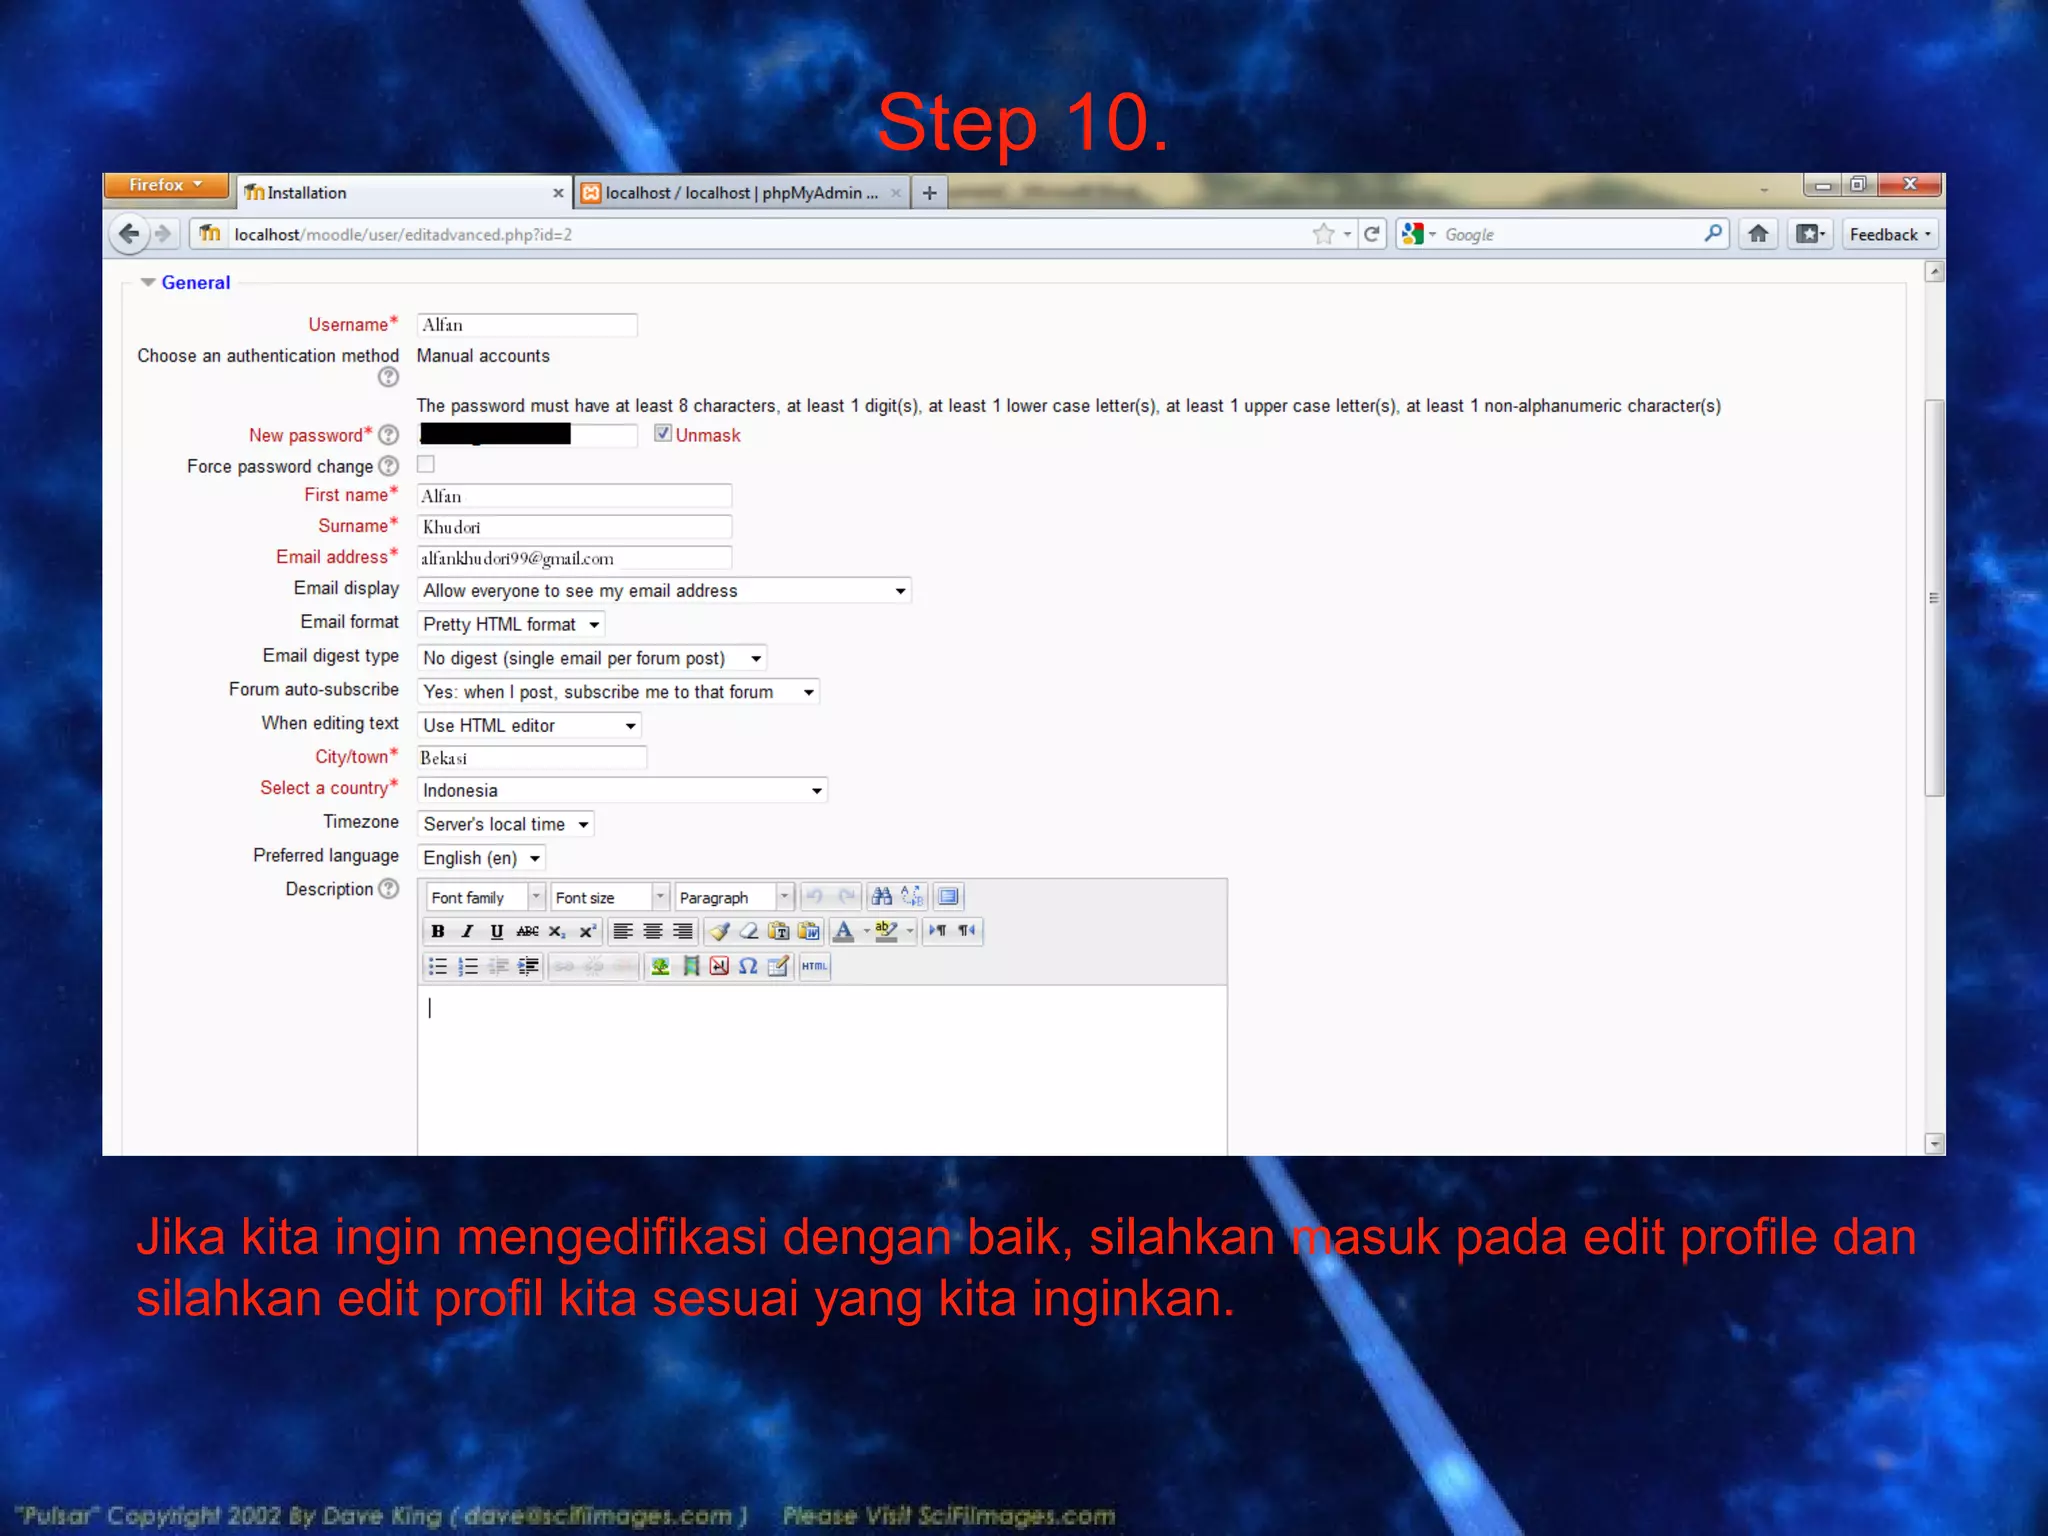Open the Email digest type dropdown
Viewport: 2048px width, 1536px height.
[x=592, y=659]
